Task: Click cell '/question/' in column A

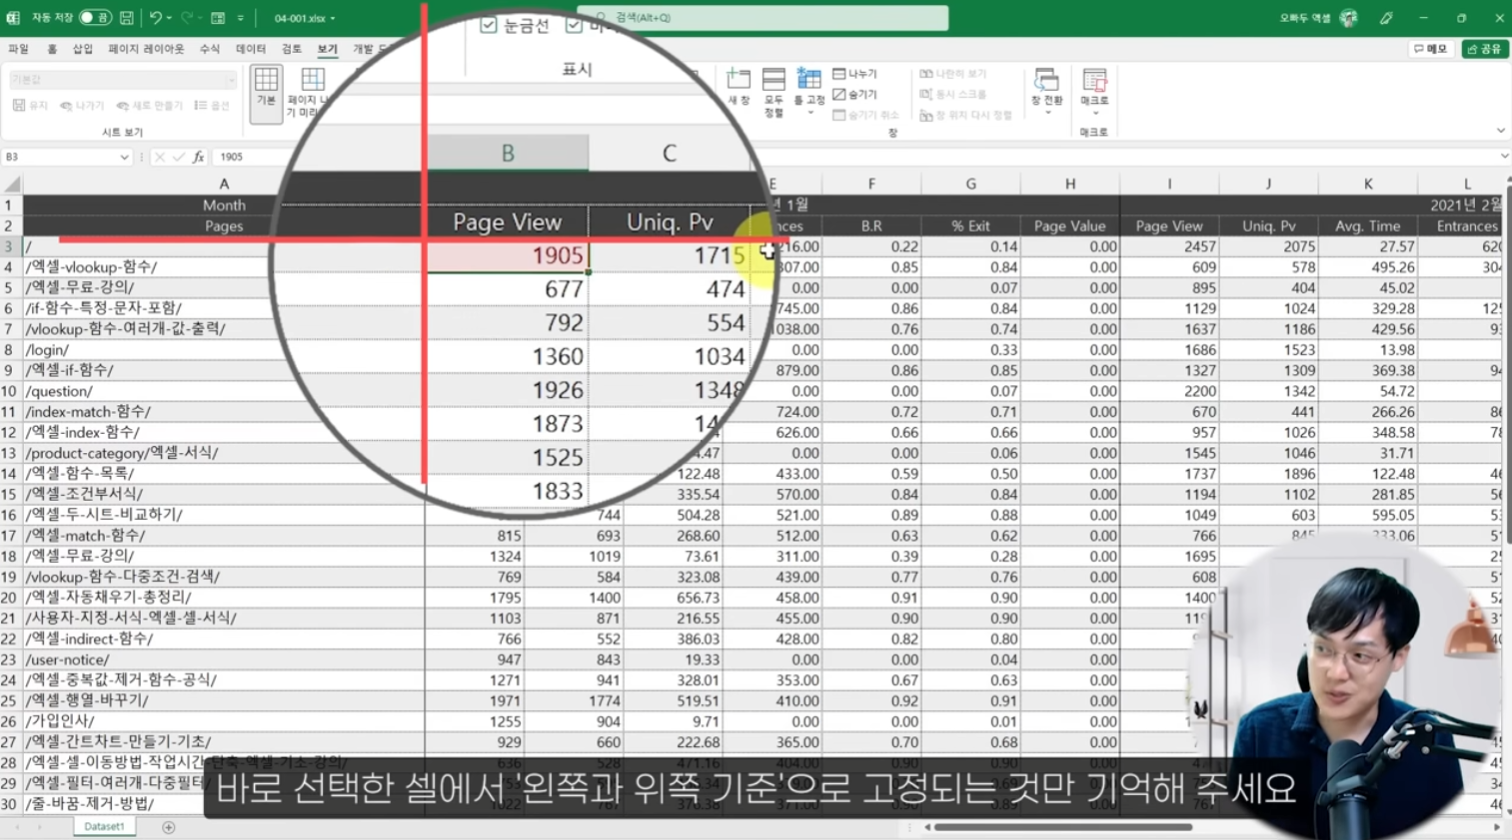Action: pos(224,391)
